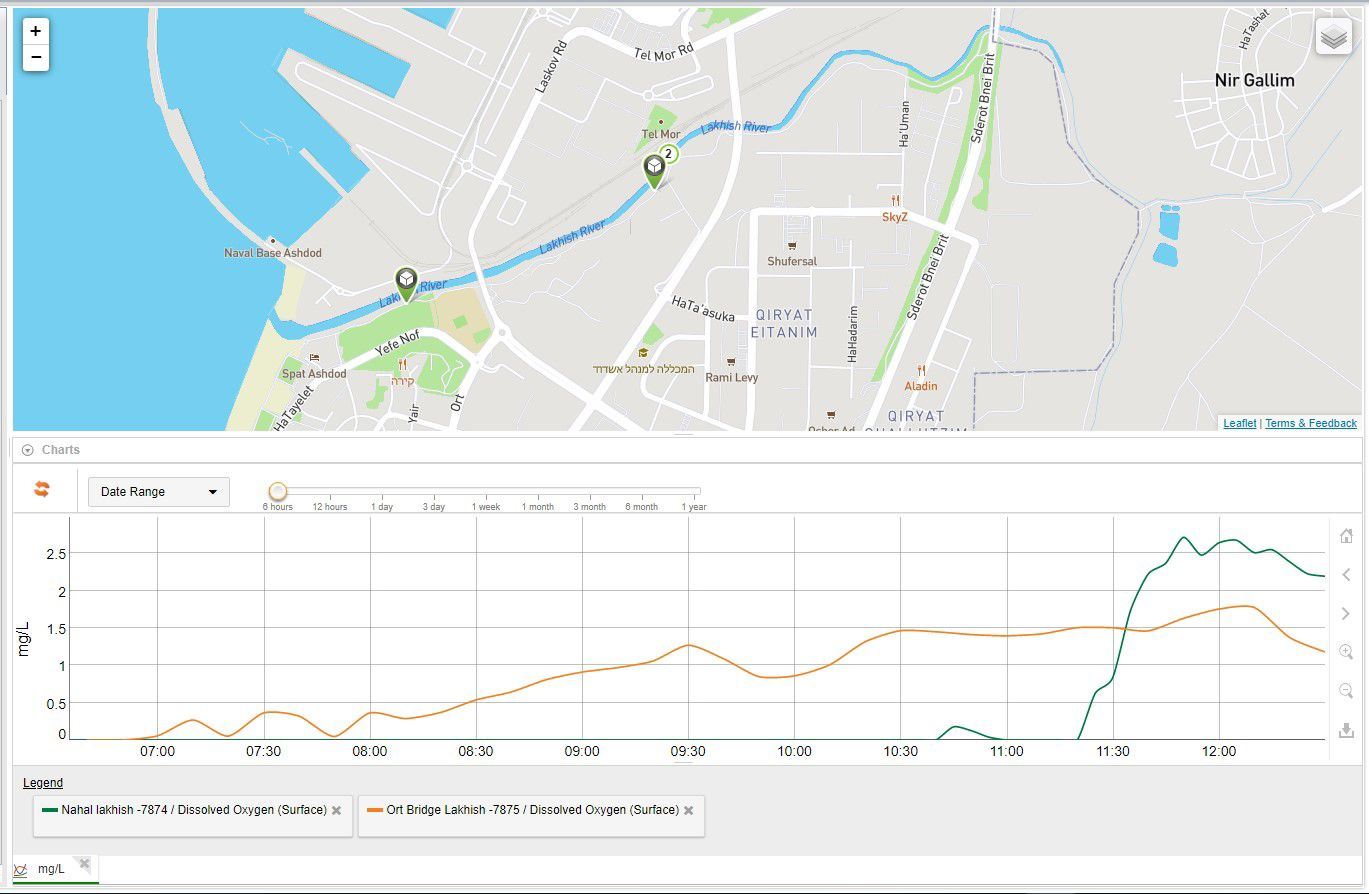Viewport: 1369px width, 894px height.
Task: Remove Ort Bridge Lakhish -7875 series from legend
Action: (689, 810)
